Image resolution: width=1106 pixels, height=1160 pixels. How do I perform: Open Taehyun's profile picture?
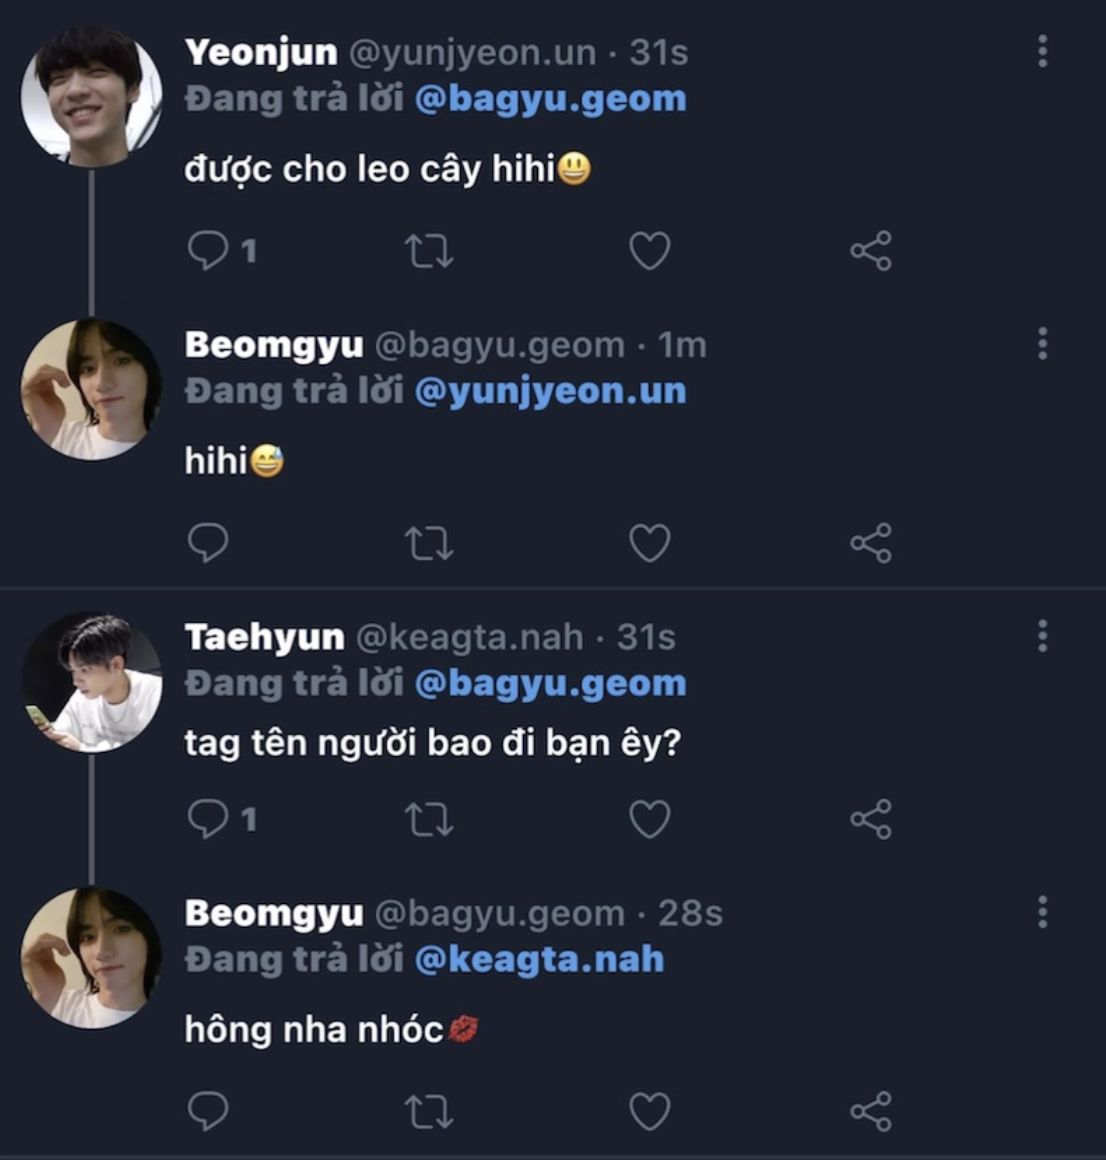click(92, 683)
